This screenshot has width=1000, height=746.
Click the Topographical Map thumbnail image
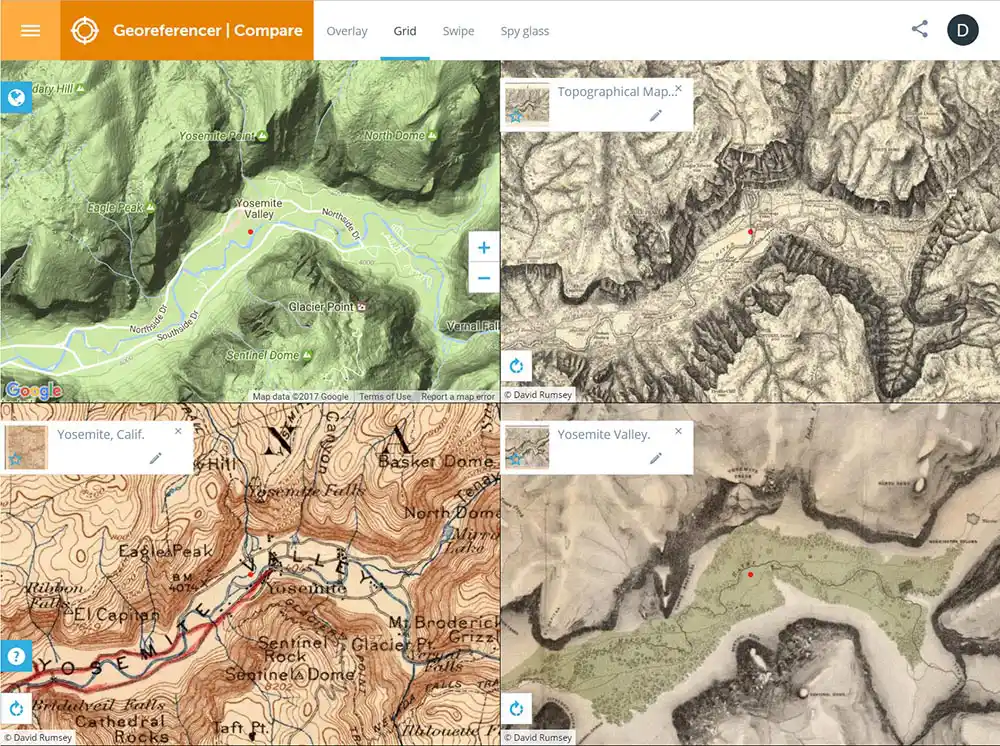pyautogui.click(x=527, y=105)
